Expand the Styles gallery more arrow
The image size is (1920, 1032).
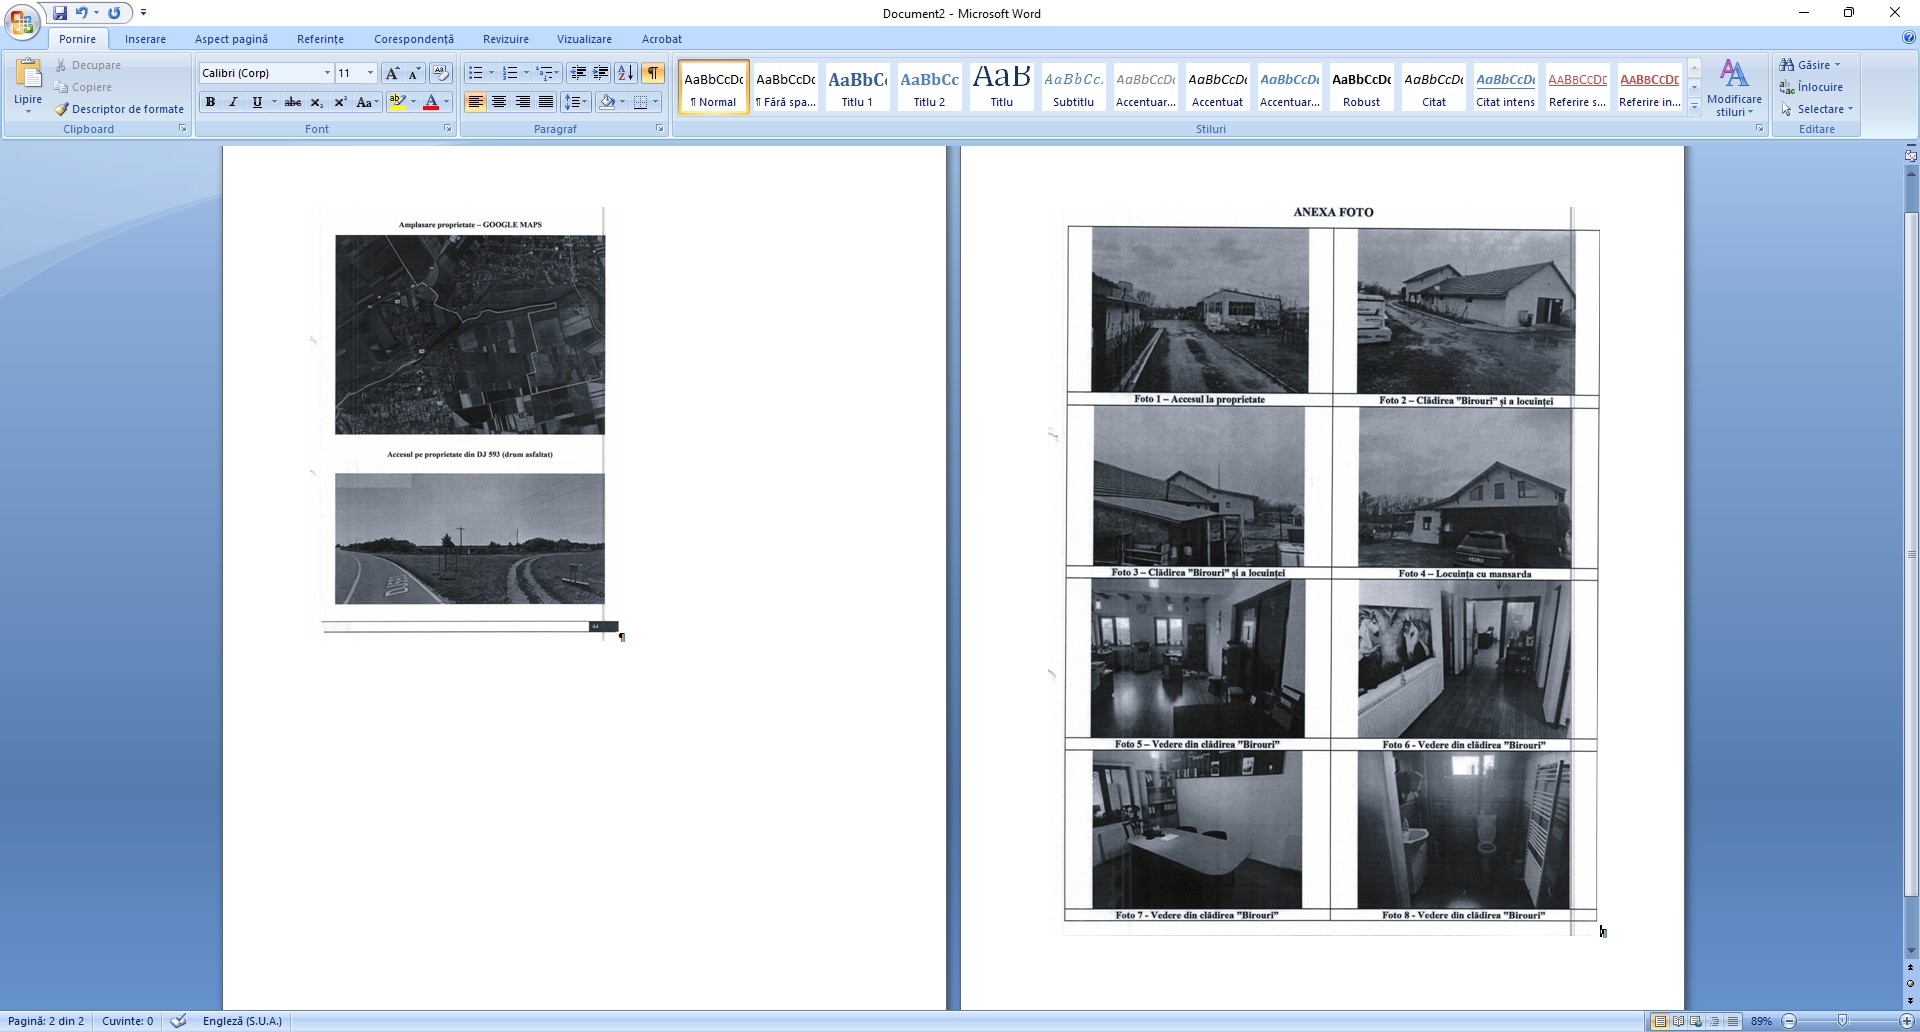click(1694, 106)
